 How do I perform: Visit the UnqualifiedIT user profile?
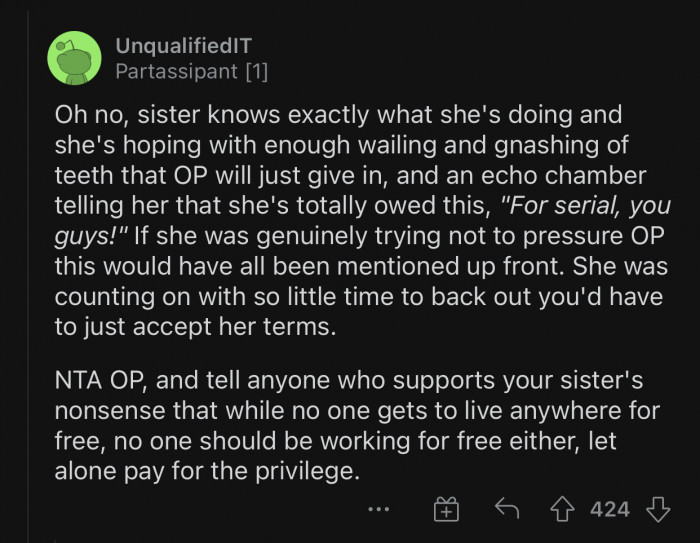(x=183, y=46)
